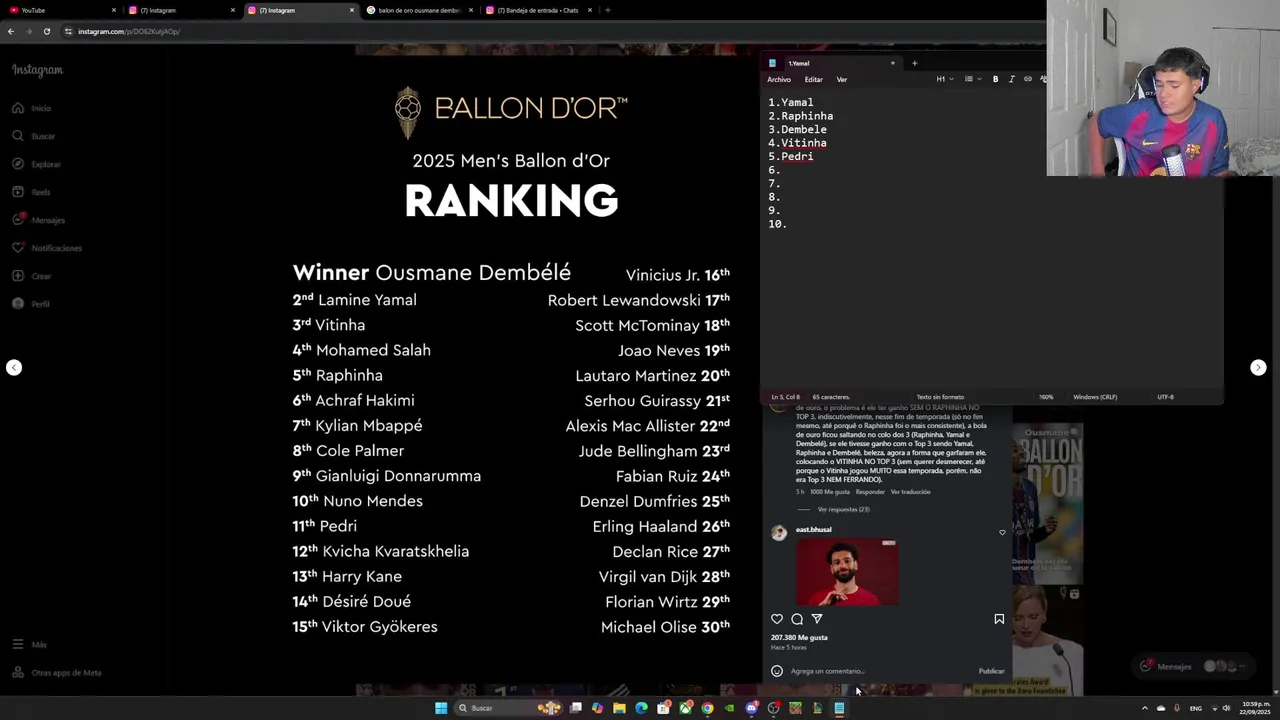Click Ver traducción under the comment
Screen dimensions: 1280x720
point(910,492)
